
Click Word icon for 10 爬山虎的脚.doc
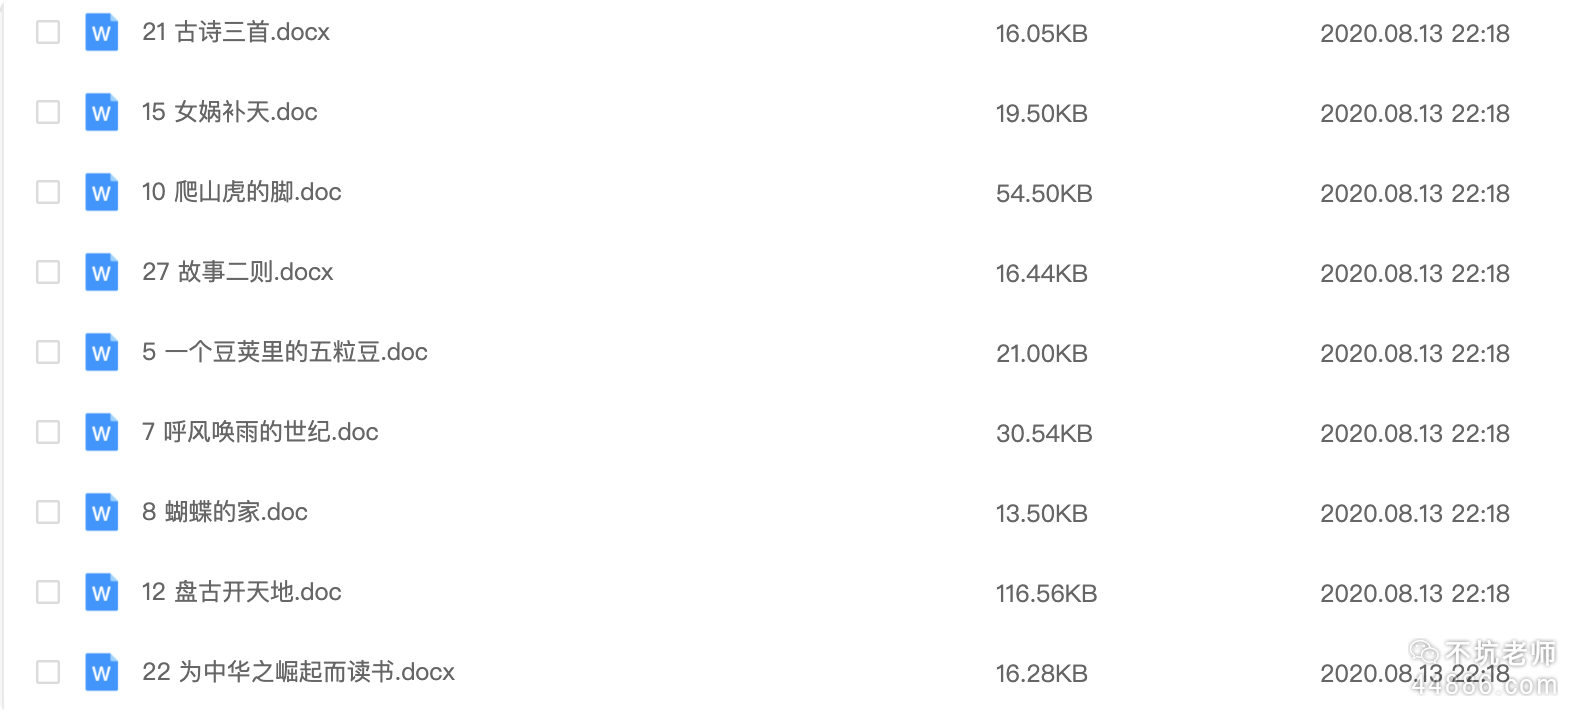(101, 193)
